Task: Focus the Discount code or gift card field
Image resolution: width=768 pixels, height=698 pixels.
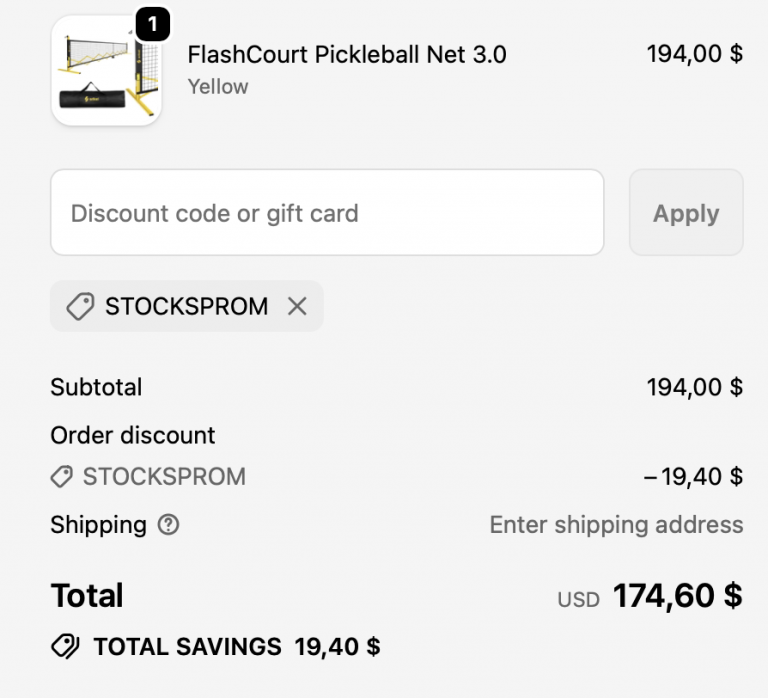Action: tap(327, 213)
